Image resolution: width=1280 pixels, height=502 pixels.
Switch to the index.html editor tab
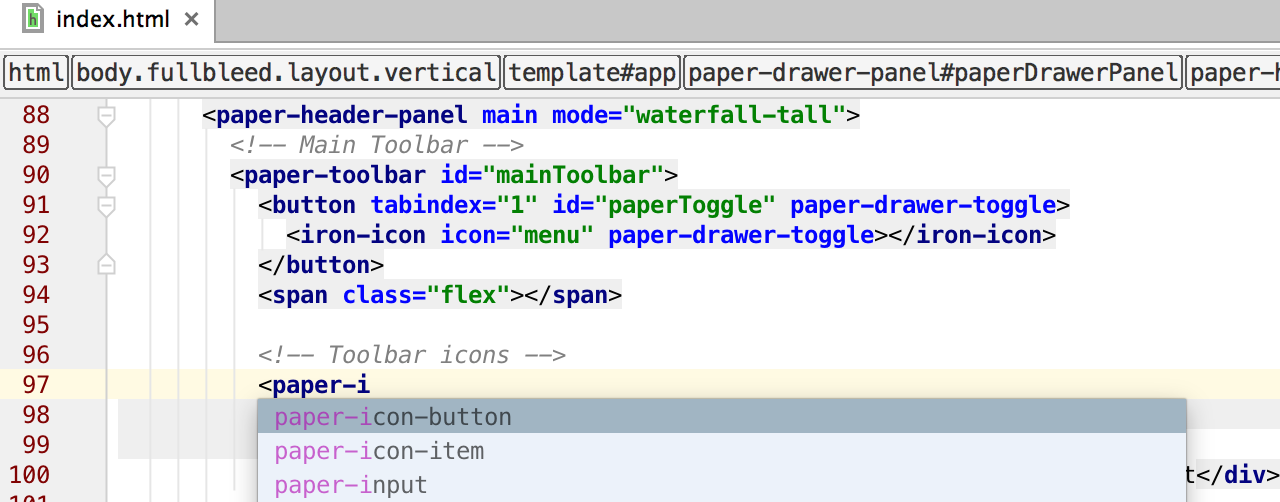(x=108, y=19)
